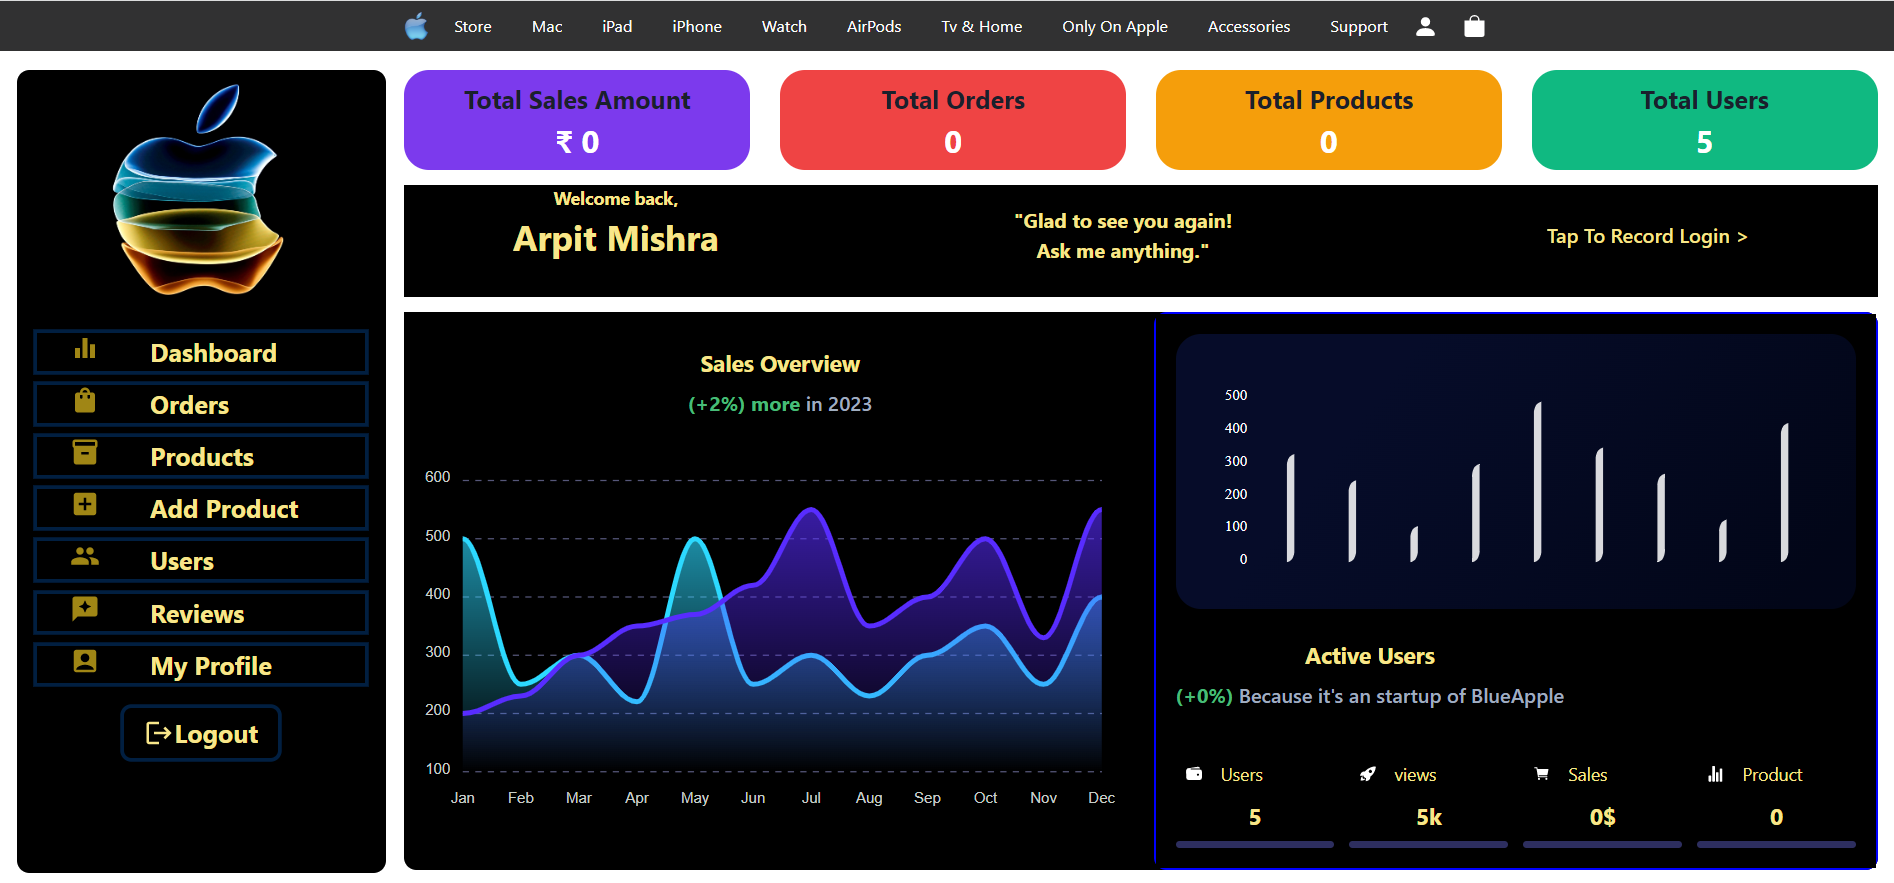1894x883 pixels.
Task: Click the Reviews star bubble icon
Action: coord(85,609)
